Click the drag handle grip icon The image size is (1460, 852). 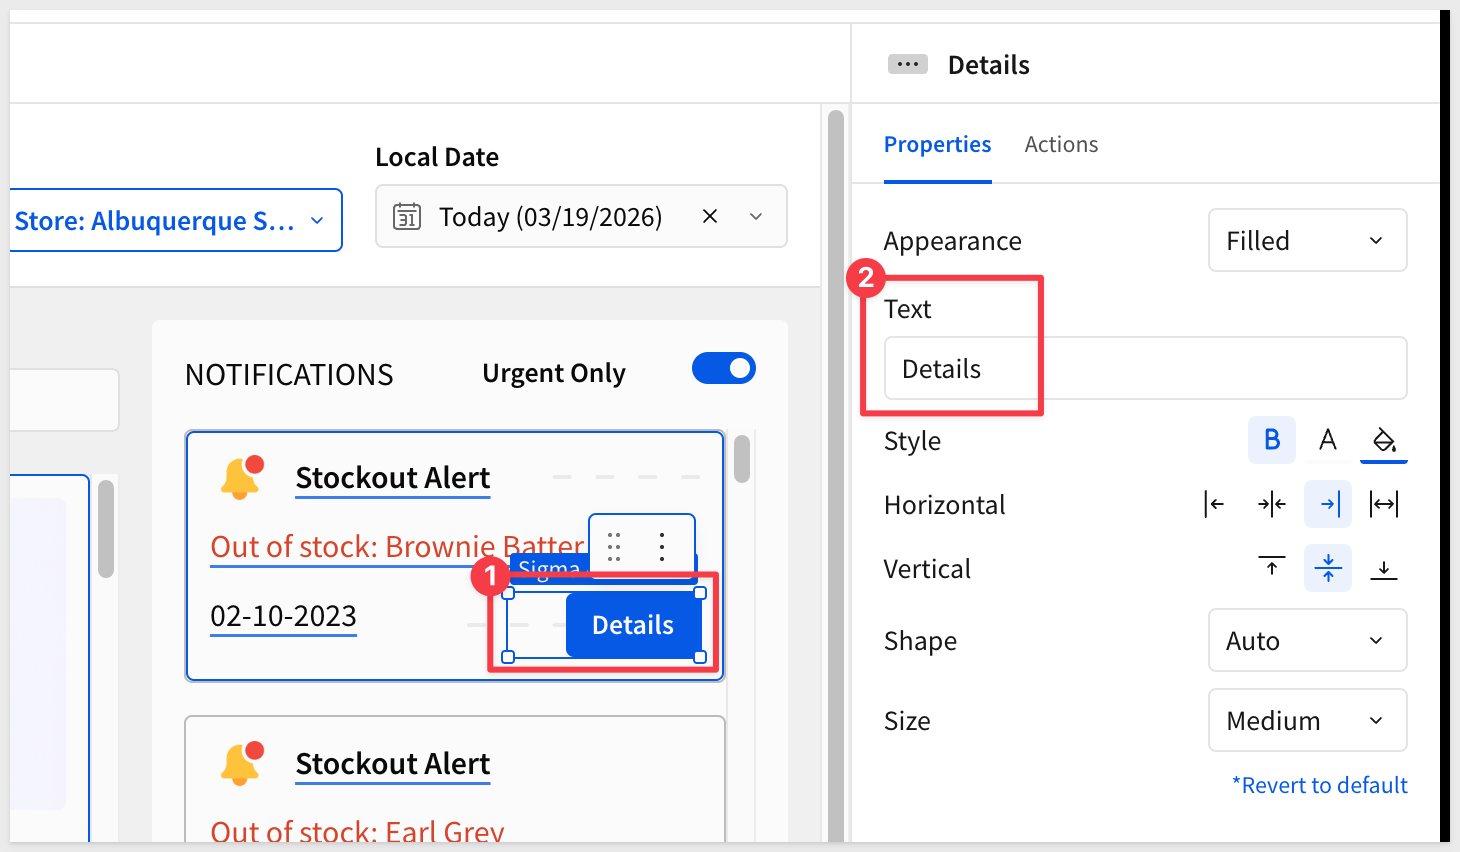tap(614, 546)
